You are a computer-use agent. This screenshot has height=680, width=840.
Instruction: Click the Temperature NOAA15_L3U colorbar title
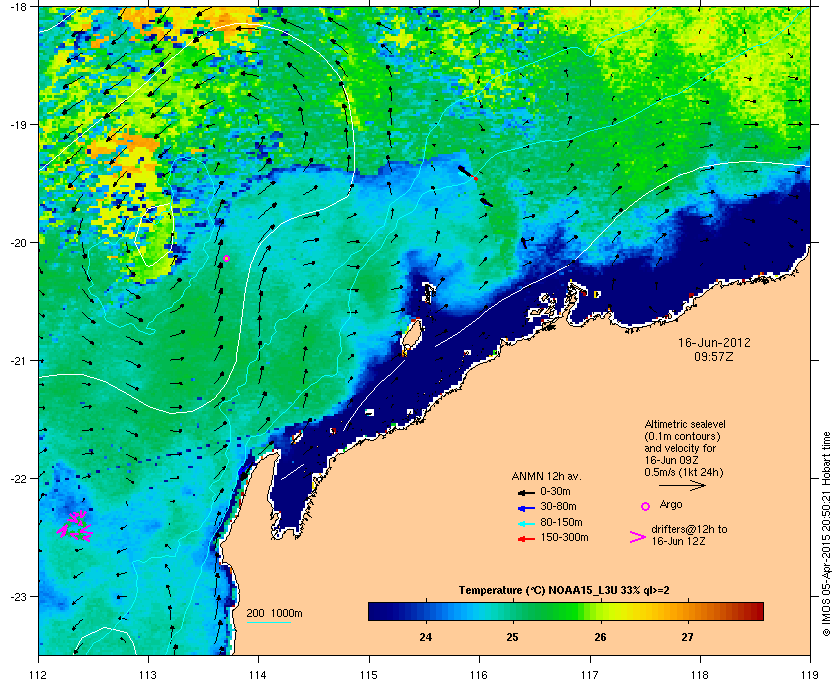[564, 591]
